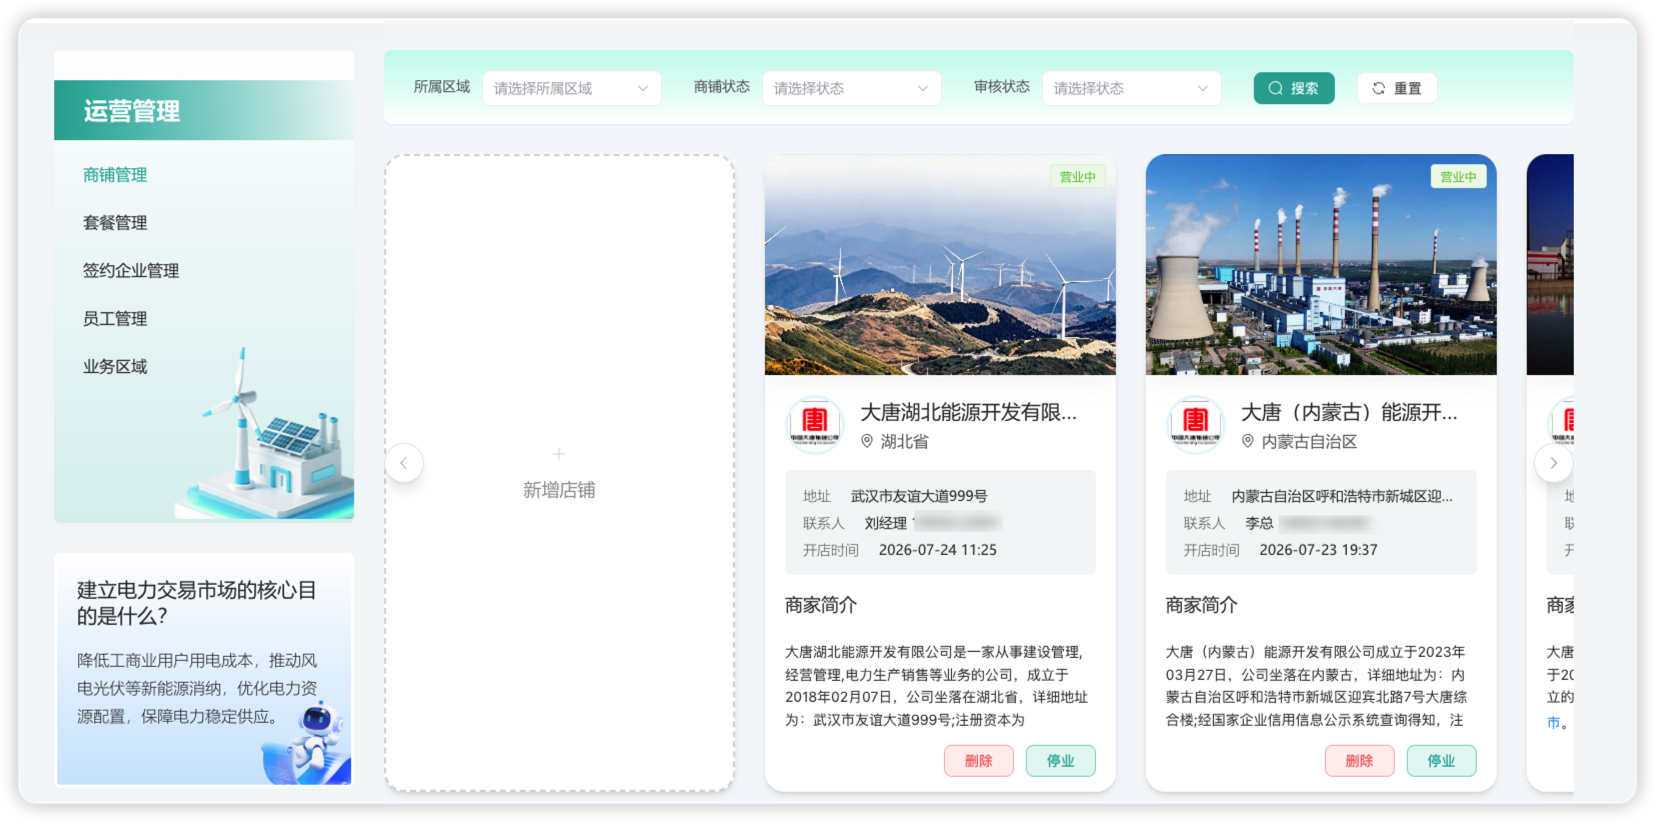Delete the 大唐湖北能源 store
This screenshot has width=1655, height=822.
[979, 761]
